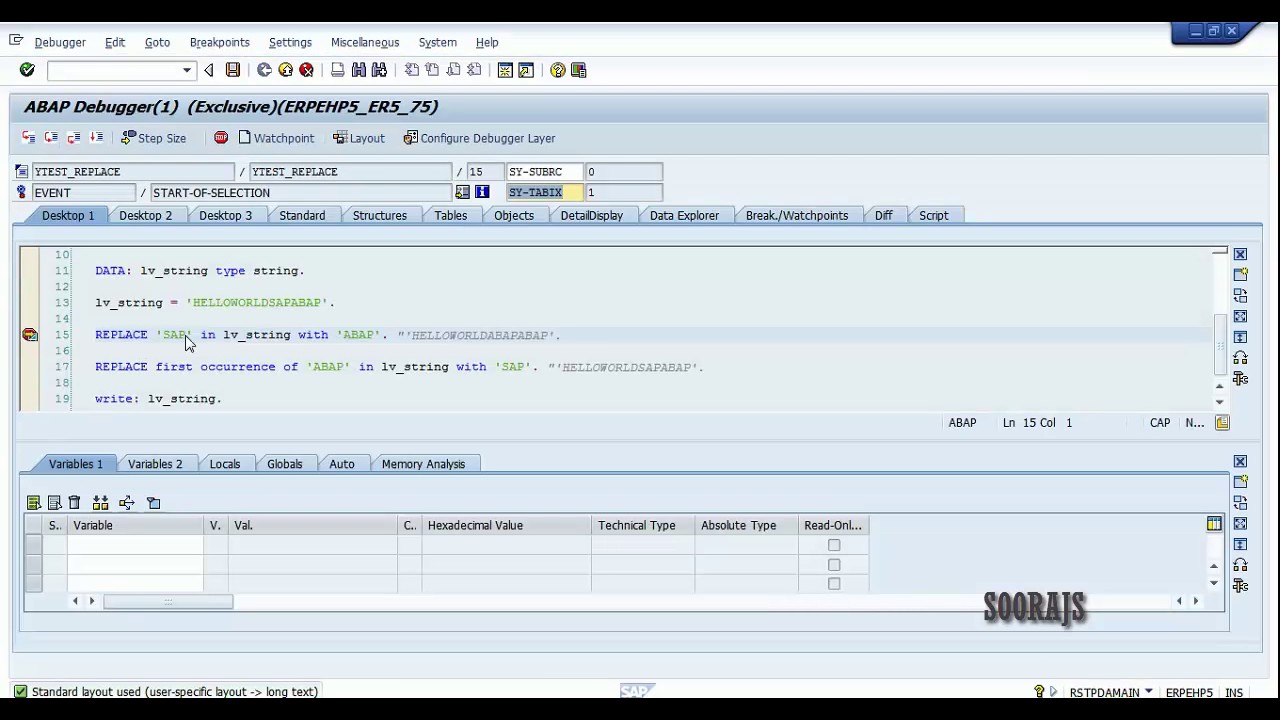
Task: Click the delete trash icon in variables toolbar
Action: (74, 503)
